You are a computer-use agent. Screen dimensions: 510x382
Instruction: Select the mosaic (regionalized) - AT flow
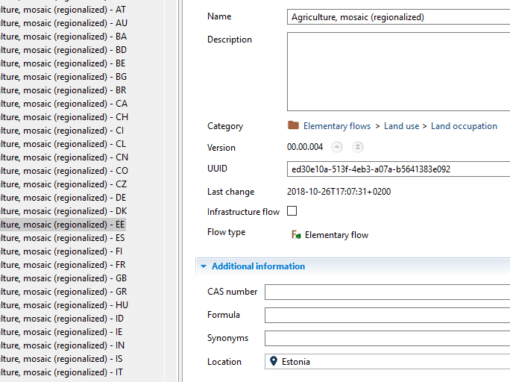coord(63,10)
